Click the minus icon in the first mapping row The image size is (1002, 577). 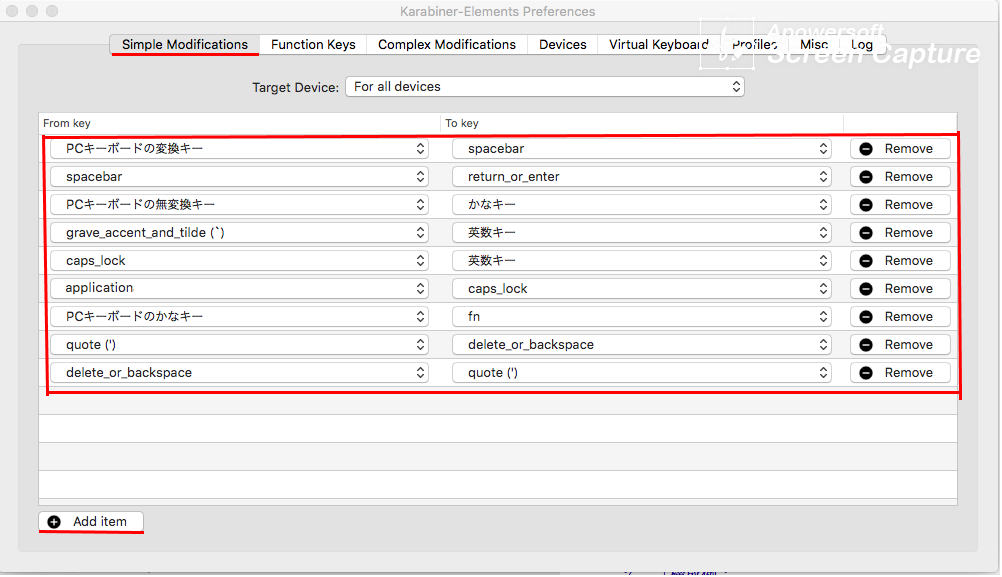click(x=866, y=149)
